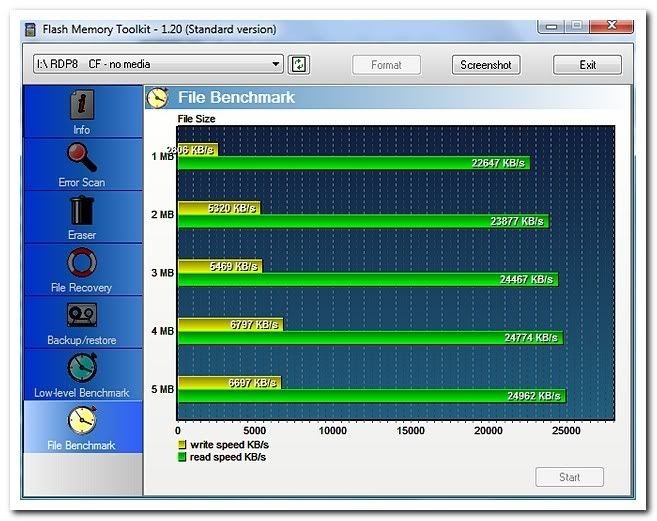Click the 5320 KB/s write bar for 2 MB
Screen dimensions: 657x521
219,208
